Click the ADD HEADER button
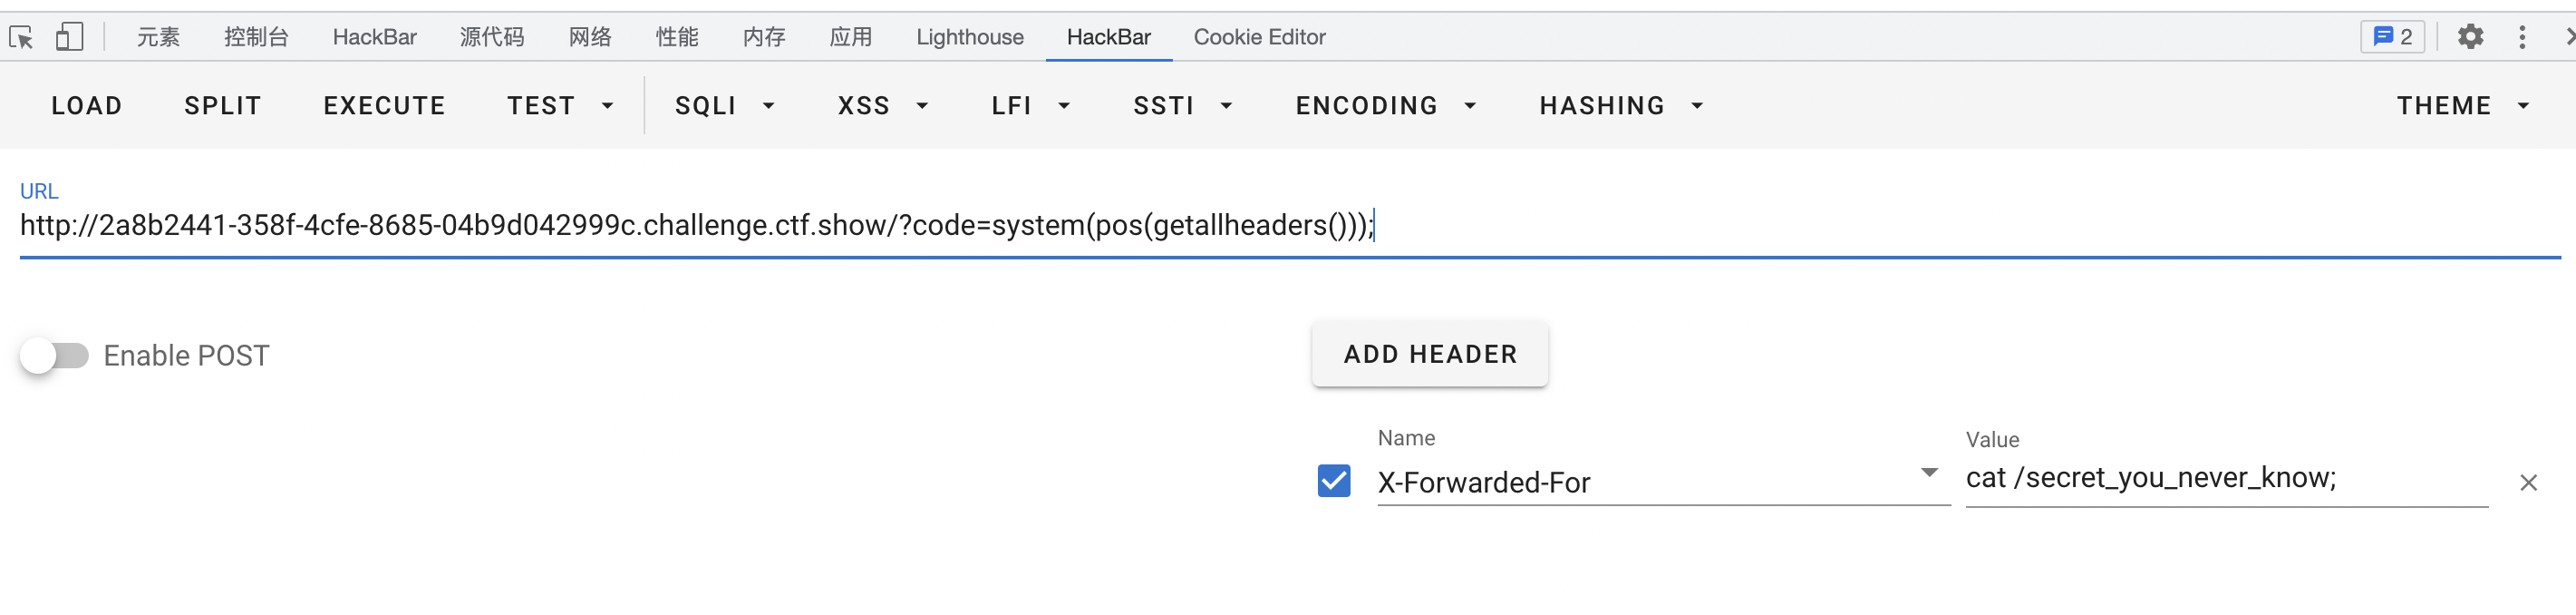2576x615 pixels. point(1430,354)
